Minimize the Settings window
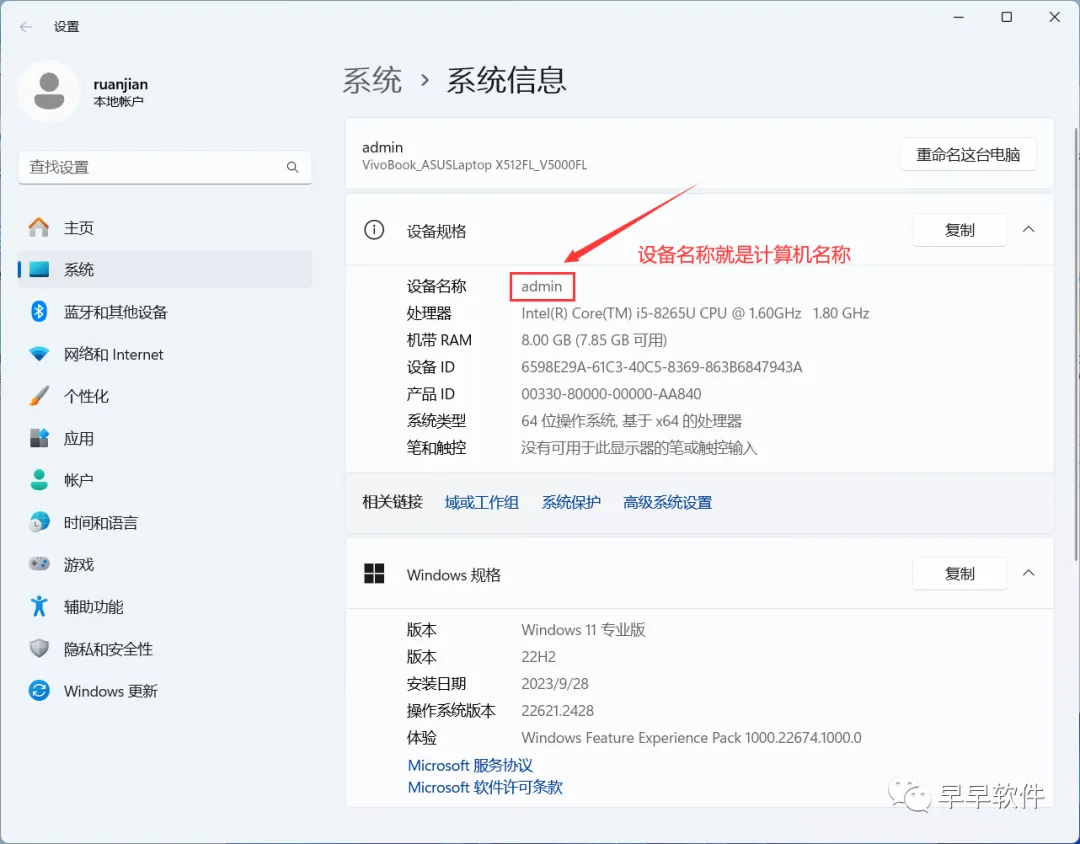1080x844 pixels. pyautogui.click(x=958, y=17)
